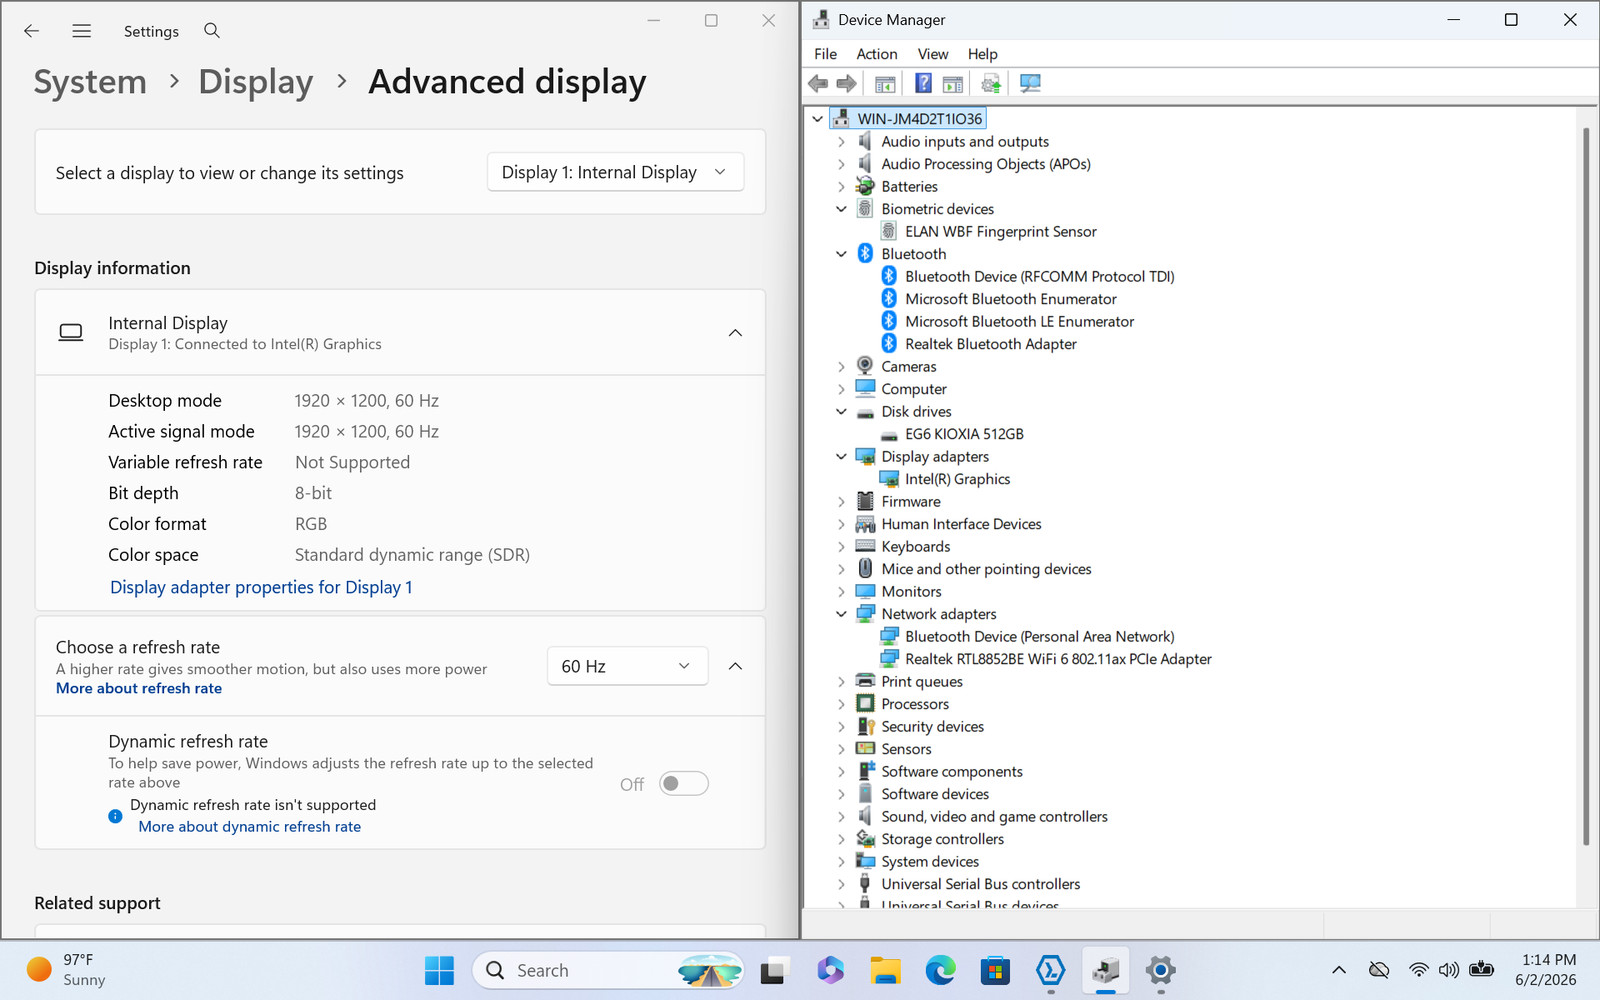Select the ELAN WBF Fingerprint Sensor device
Screen dimensions: 1600x1000
pos(1001,231)
